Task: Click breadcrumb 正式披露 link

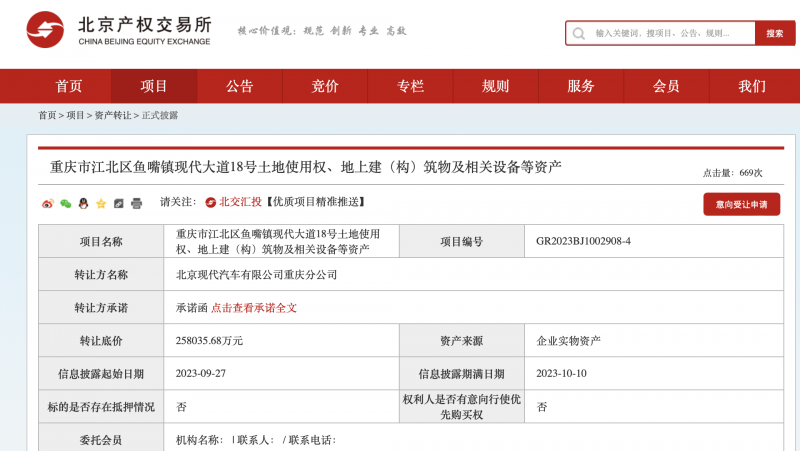Action: click(x=160, y=115)
